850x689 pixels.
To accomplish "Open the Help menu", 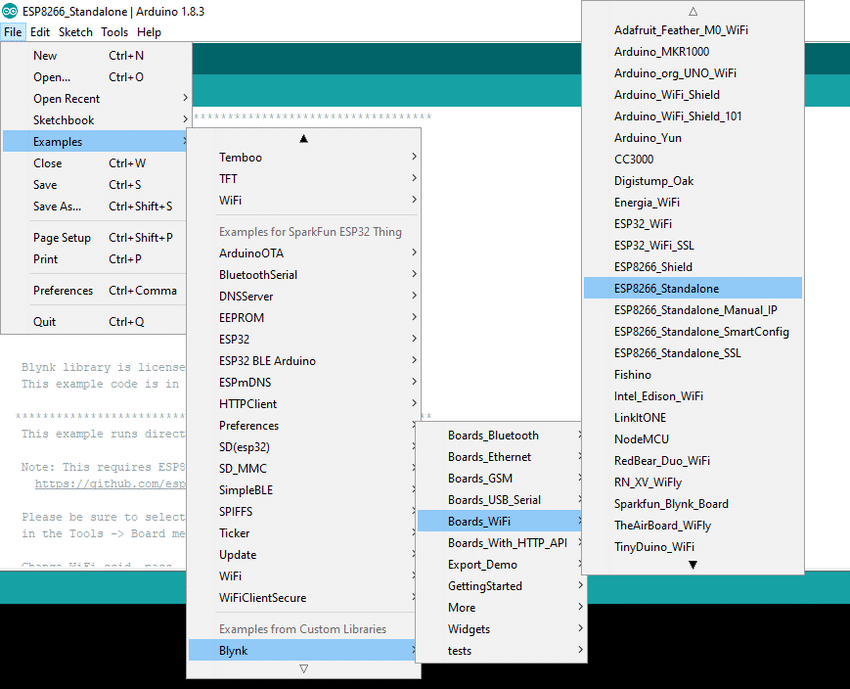I will point(149,32).
